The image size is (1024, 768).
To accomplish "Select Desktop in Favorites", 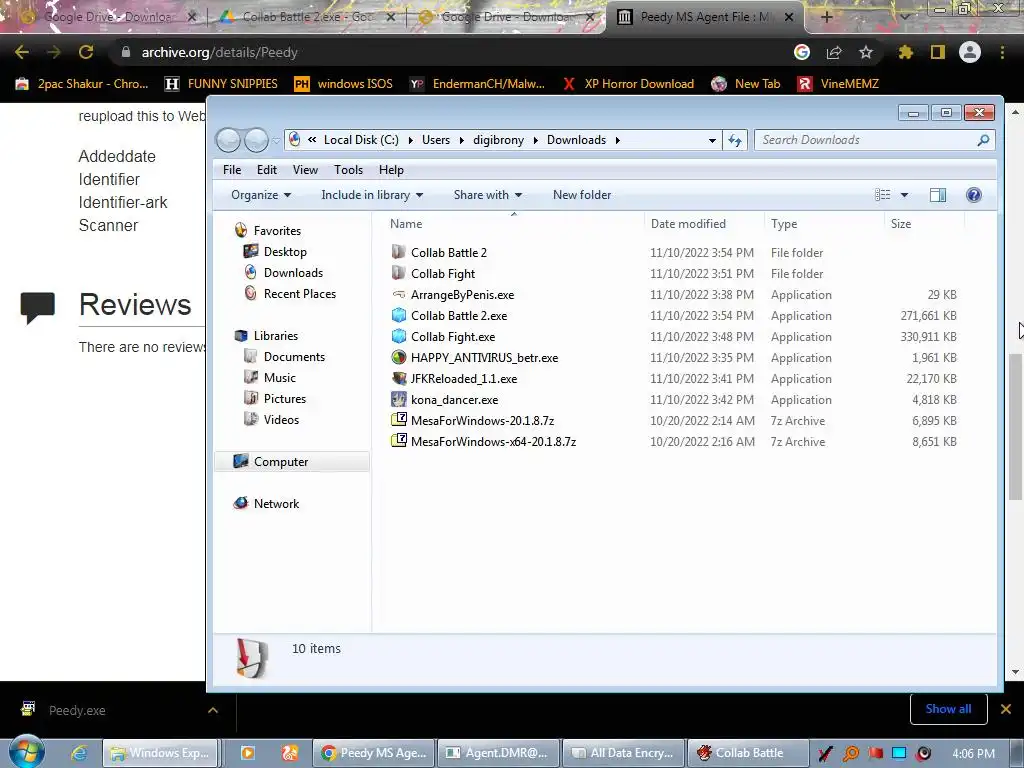I will (x=285, y=251).
